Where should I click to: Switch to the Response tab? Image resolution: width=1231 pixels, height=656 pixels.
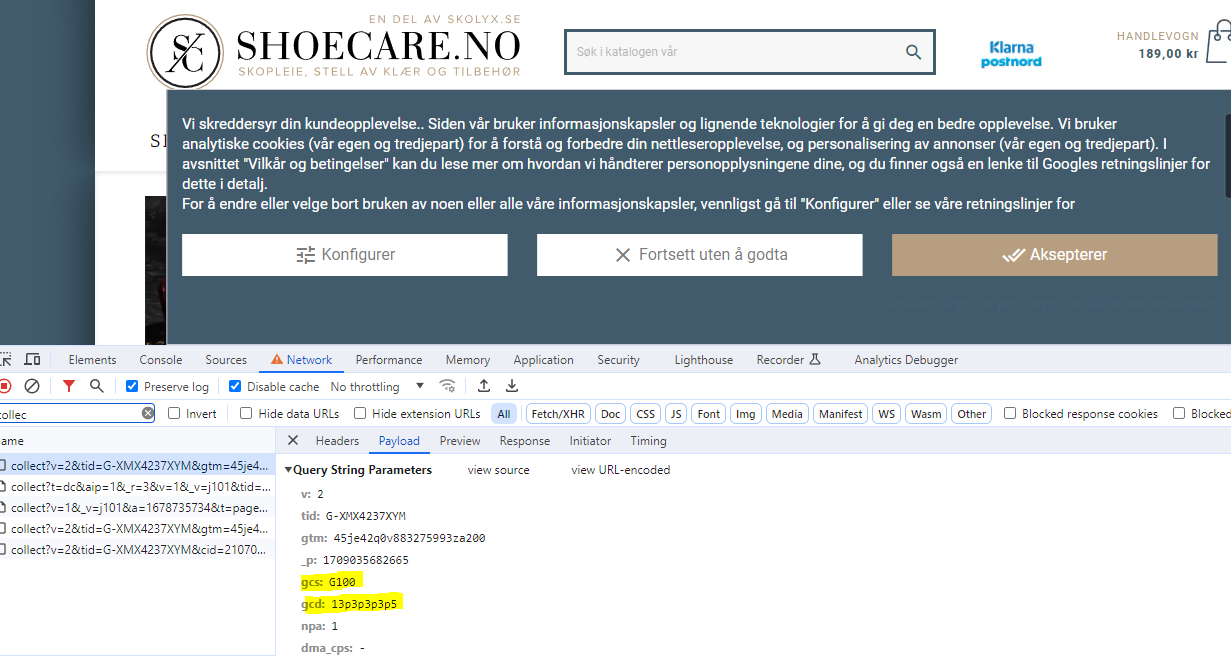tap(525, 441)
